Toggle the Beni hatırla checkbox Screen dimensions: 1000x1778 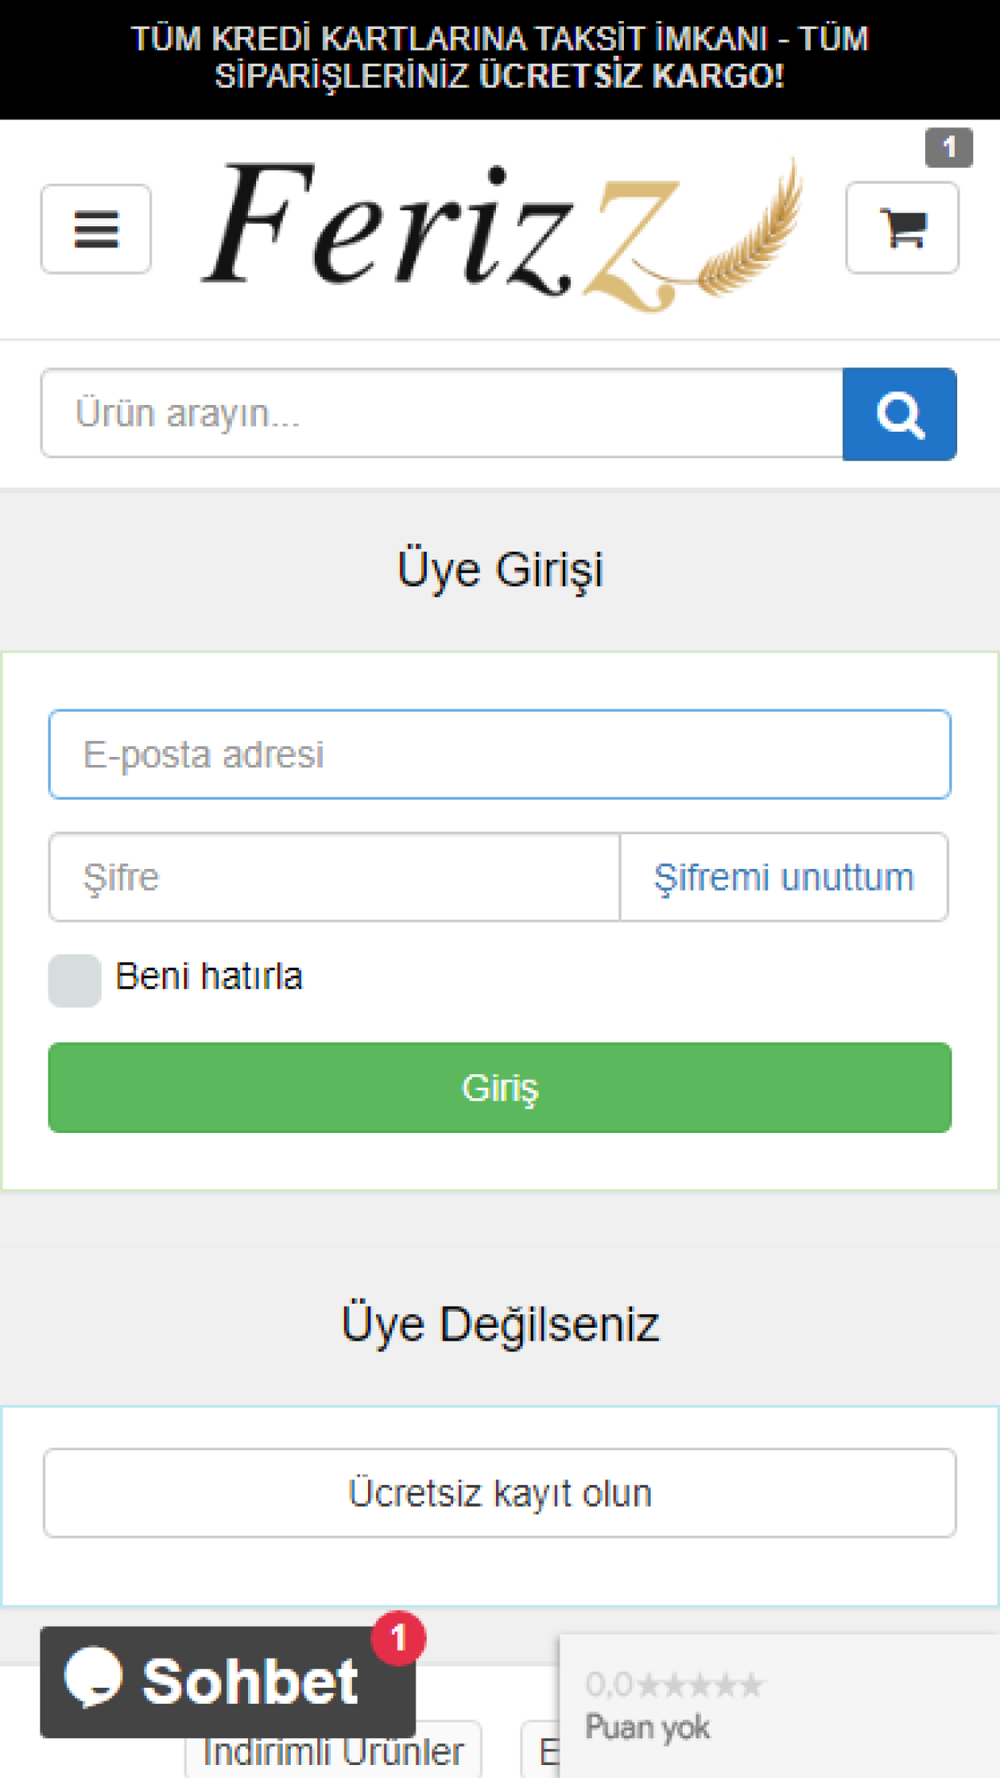click(x=75, y=980)
